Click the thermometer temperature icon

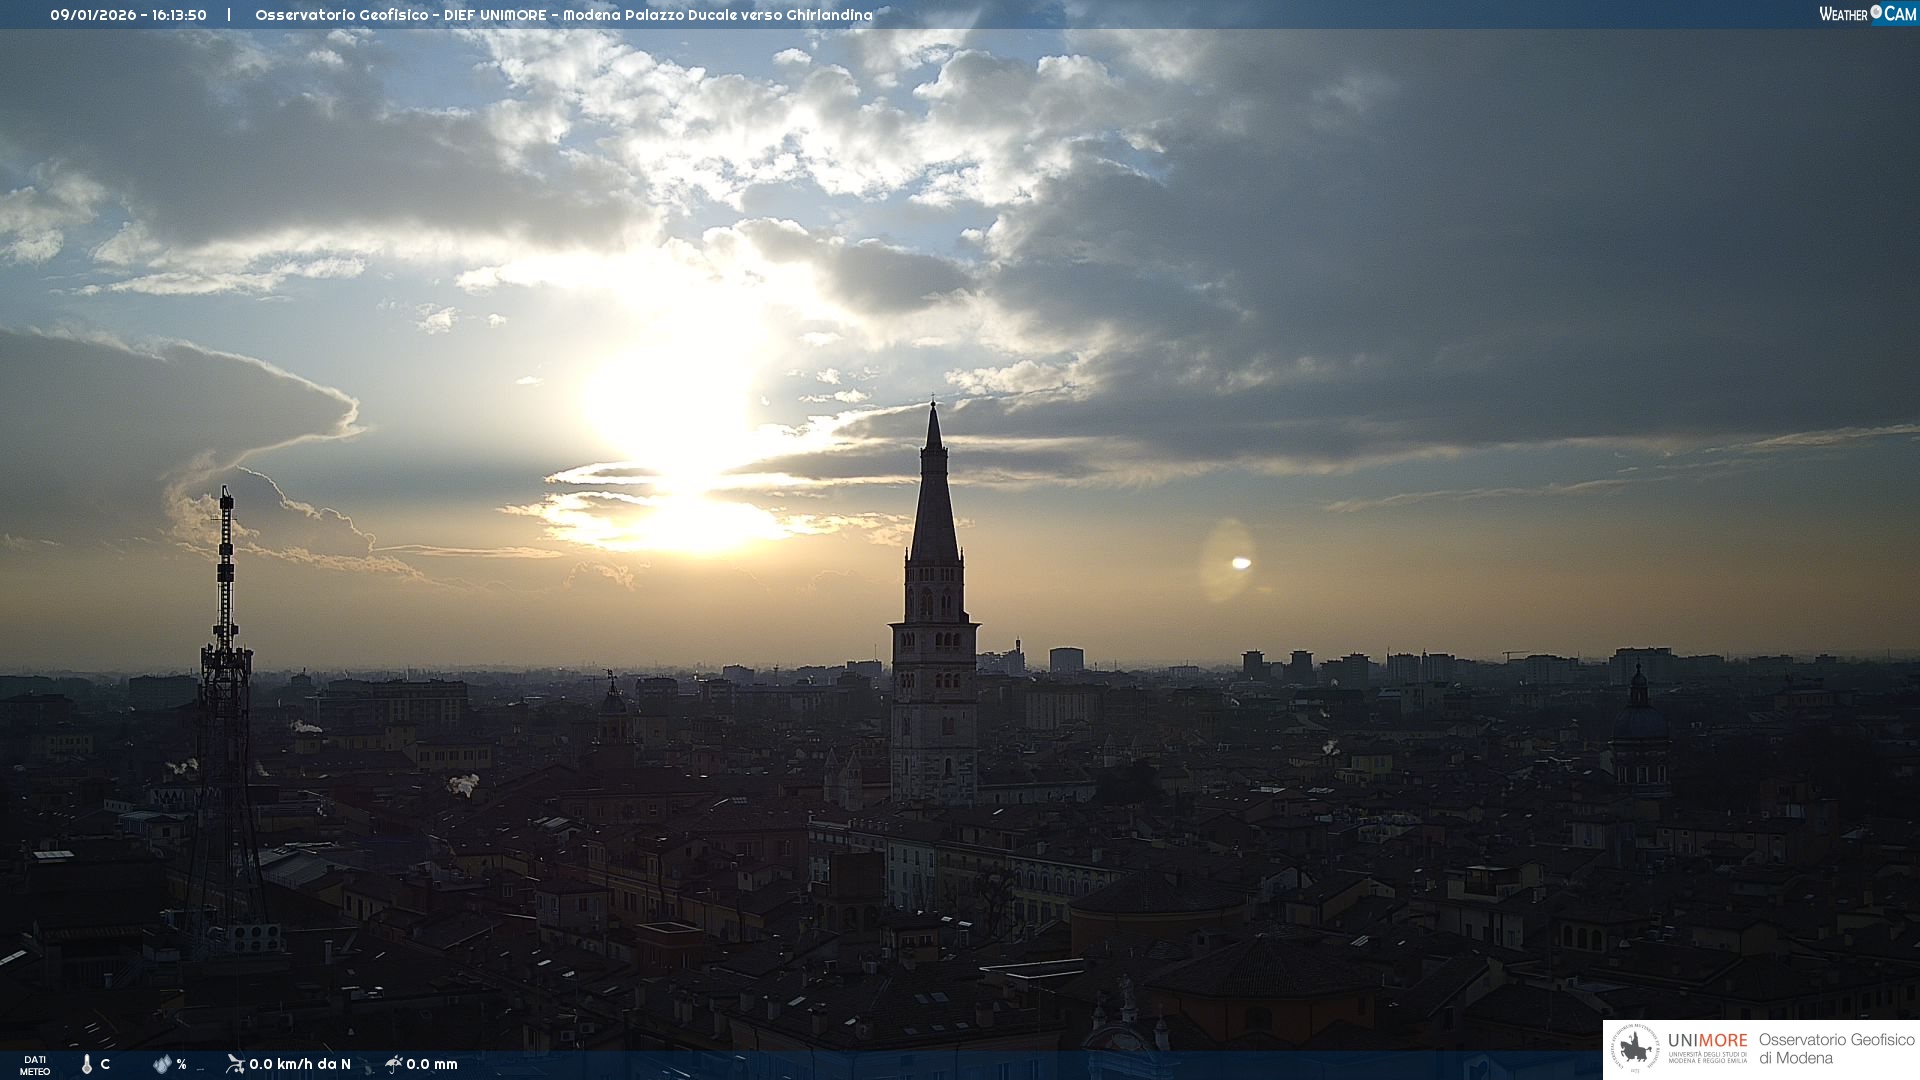pyautogui.click(x=87, y=1064)
